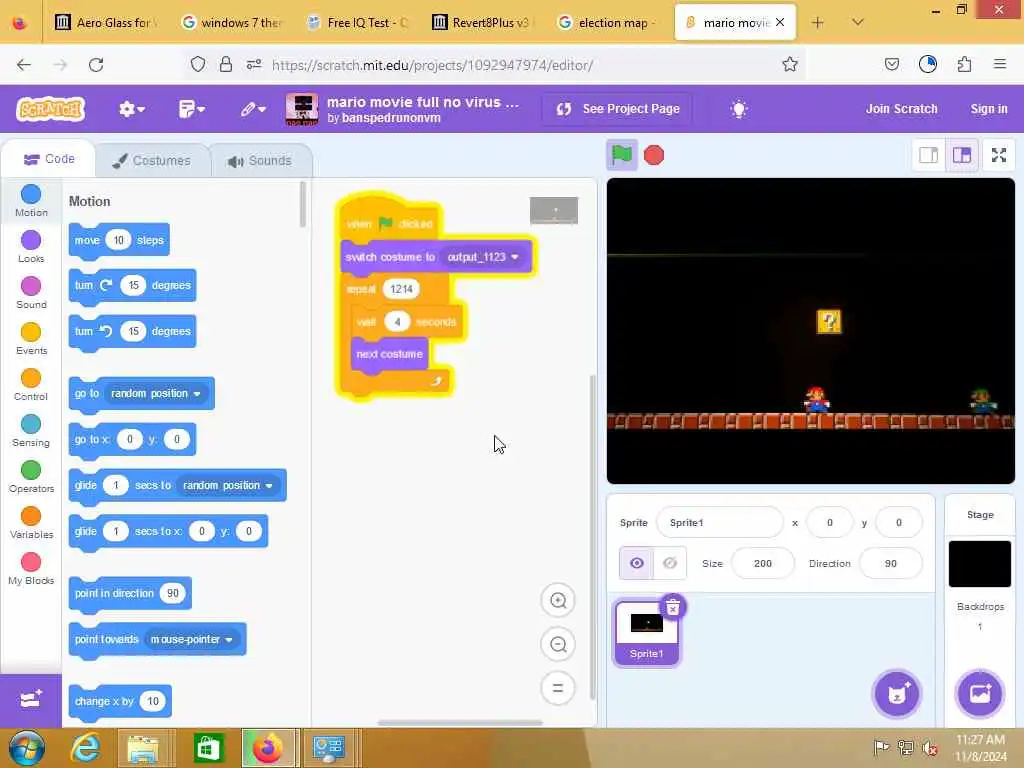Hide sprite using the crossed eye icon
Screen dimensions: 1024x768
670,563
